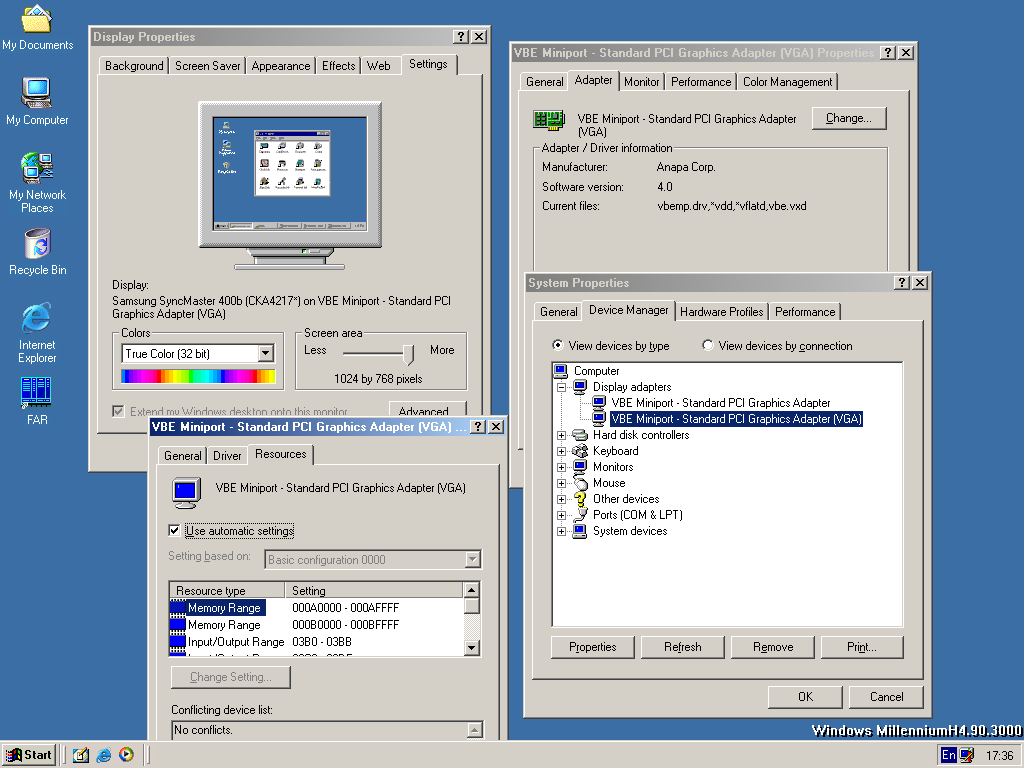
Task: Toggle Use automatic settings checkbox
Action: (174, 530)
